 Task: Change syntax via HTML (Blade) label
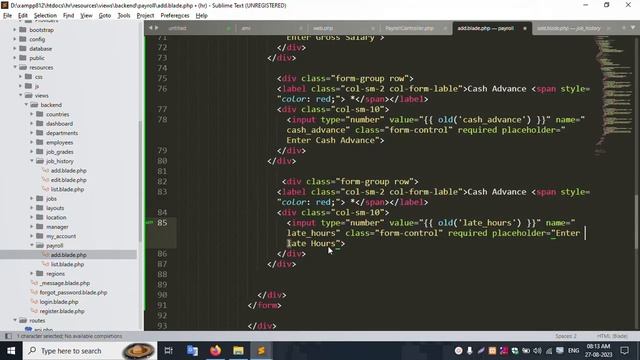pyautogui.click(x=612, y=336)
